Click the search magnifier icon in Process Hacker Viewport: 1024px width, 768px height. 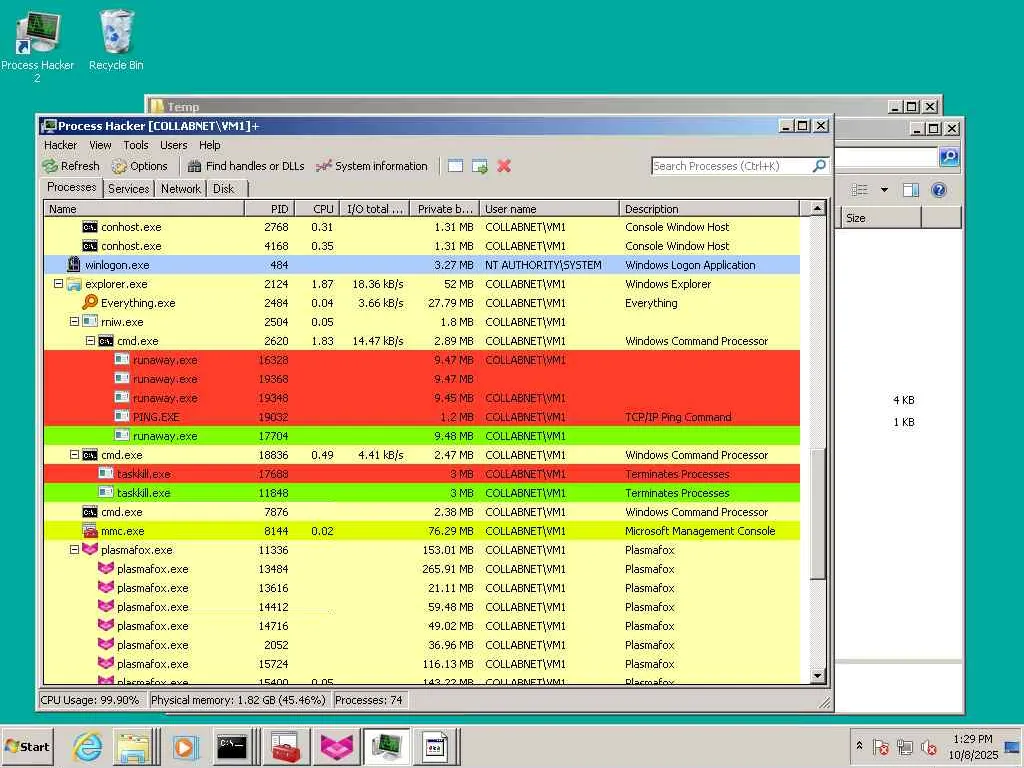pyautogui.click(x=819, y=166)
